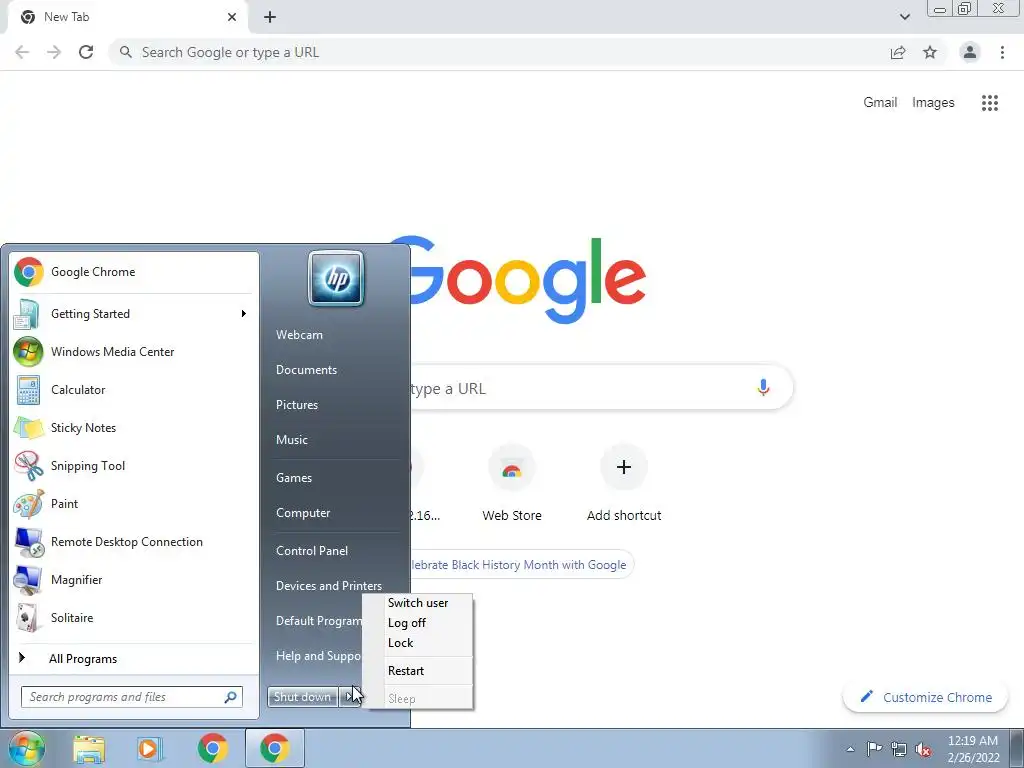The height and width of the screenshot is (768, 1024).
Task: Open the Calculator program
Action: pyautogui.click(x=134, y=389)
